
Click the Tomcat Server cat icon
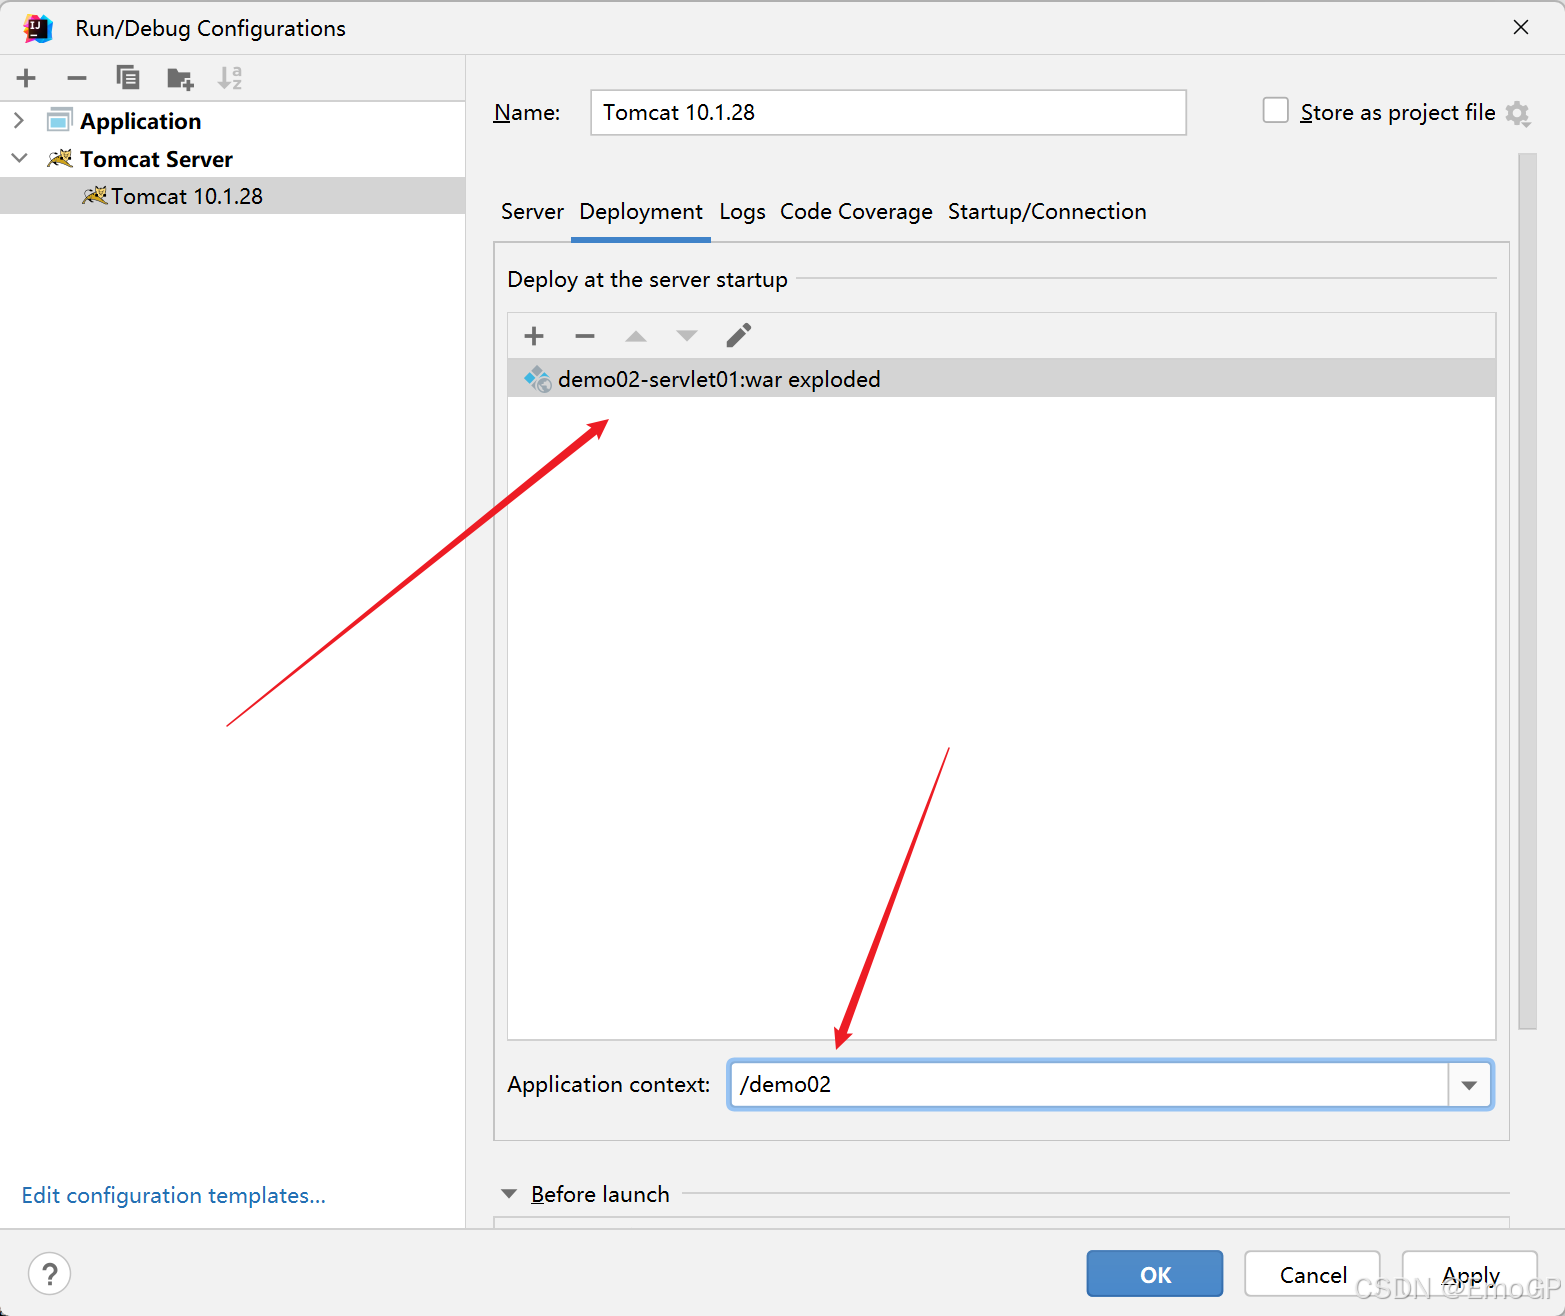point(60,158)
